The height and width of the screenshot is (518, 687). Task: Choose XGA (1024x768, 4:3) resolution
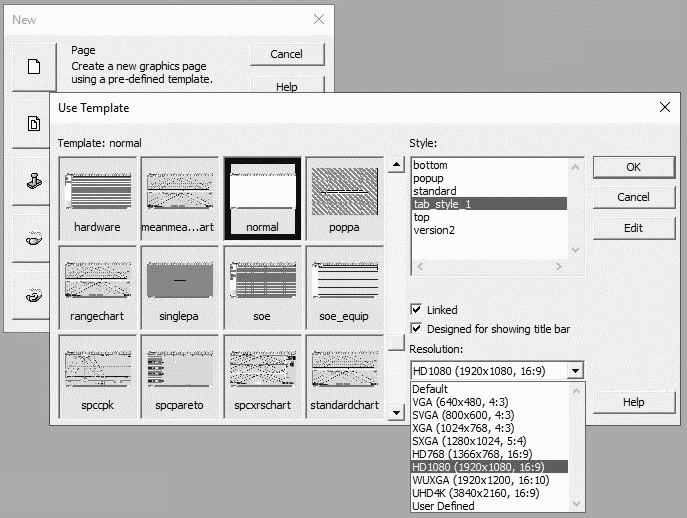(489, 428)
